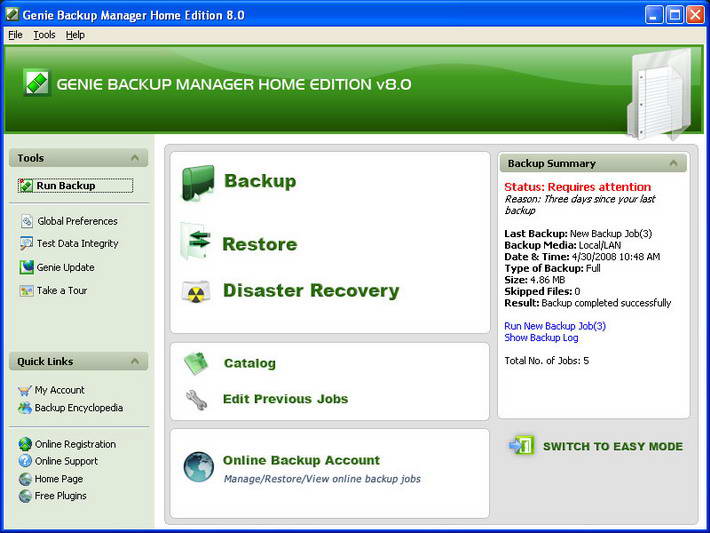
Task: Open the Help menu
Action: pos(75,35)
